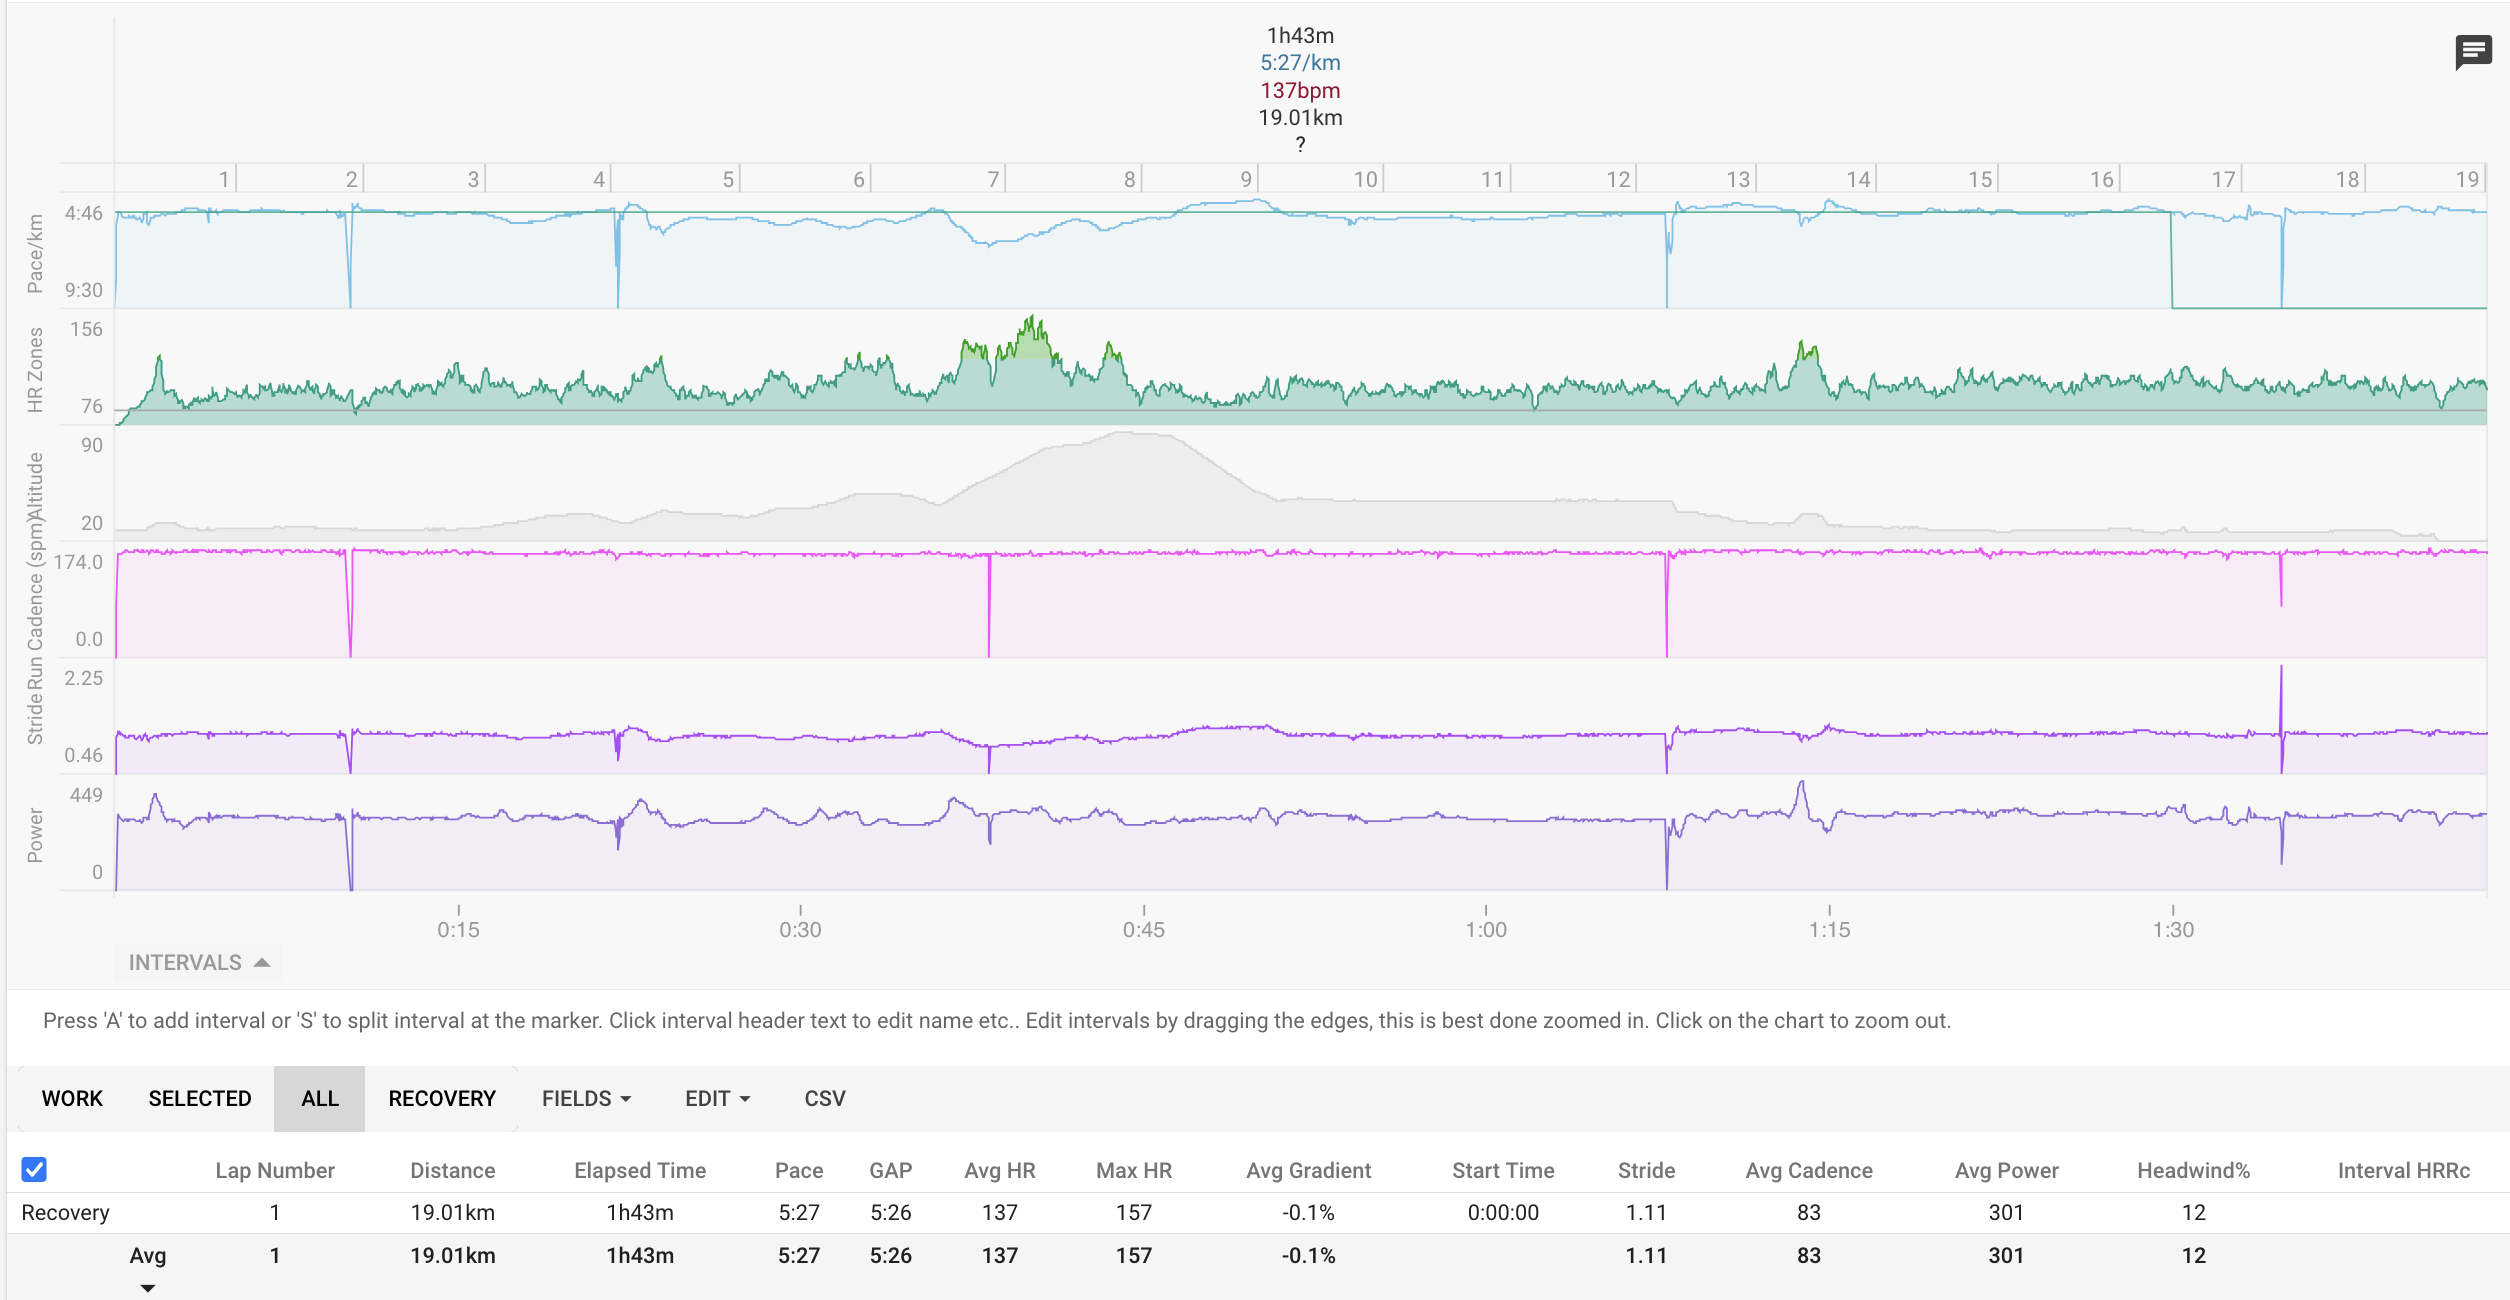
Task: Click kilometer 7 marker on chart
Action: click(x=993, y=179)
